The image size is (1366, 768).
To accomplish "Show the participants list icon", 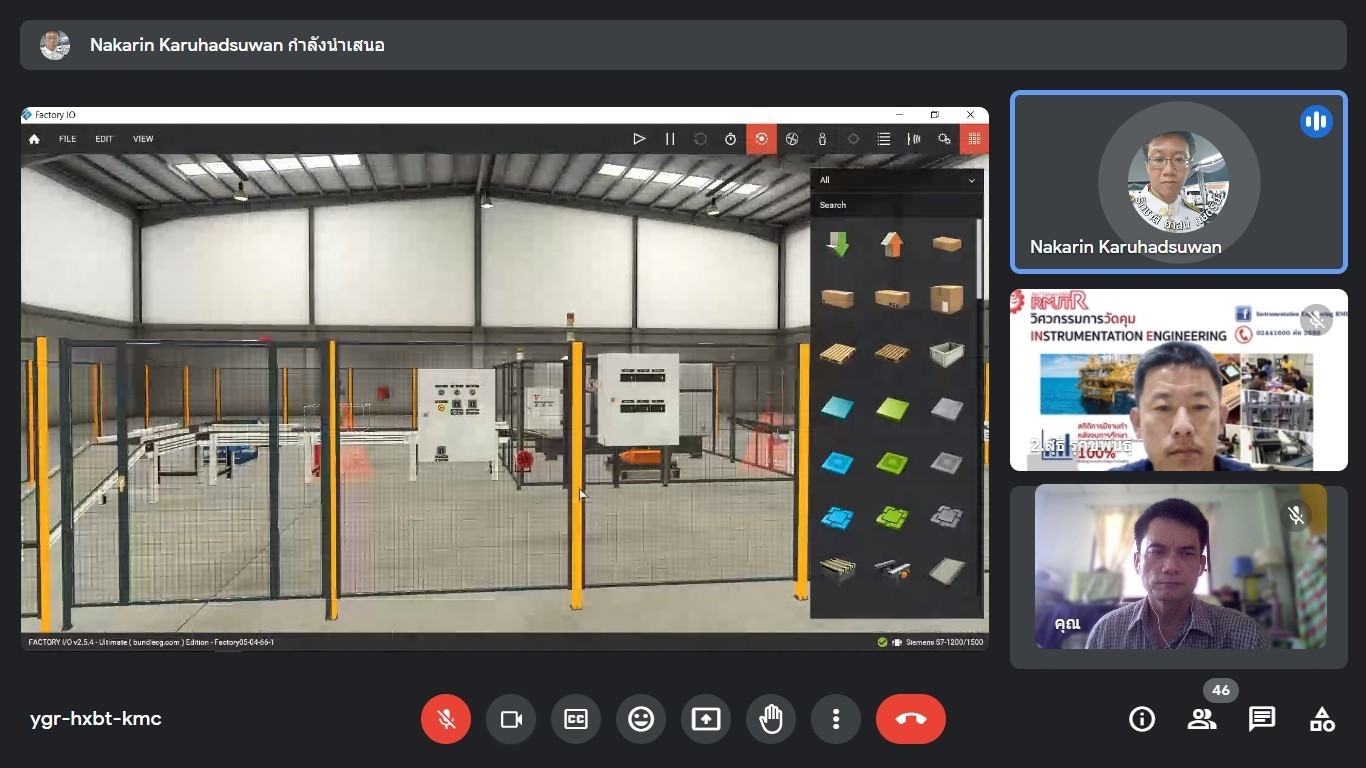I will tap(1201, 719).
